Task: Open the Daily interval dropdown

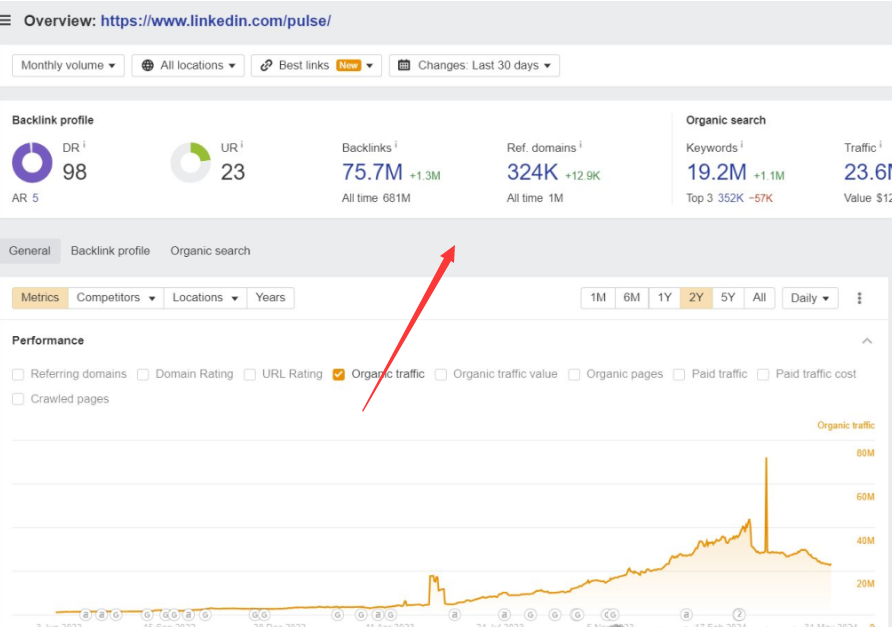Action: coord(810,298)
